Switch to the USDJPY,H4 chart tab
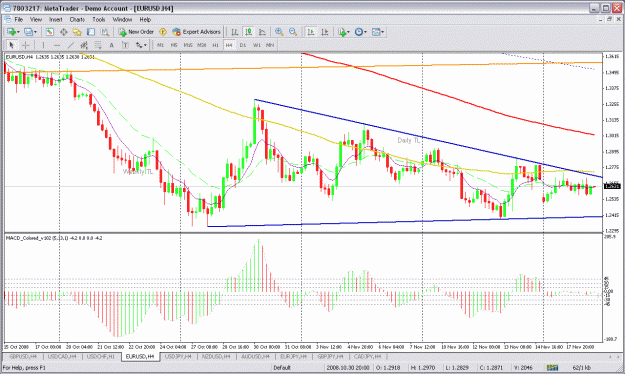 pyautogui.click(x=178, y=356)
